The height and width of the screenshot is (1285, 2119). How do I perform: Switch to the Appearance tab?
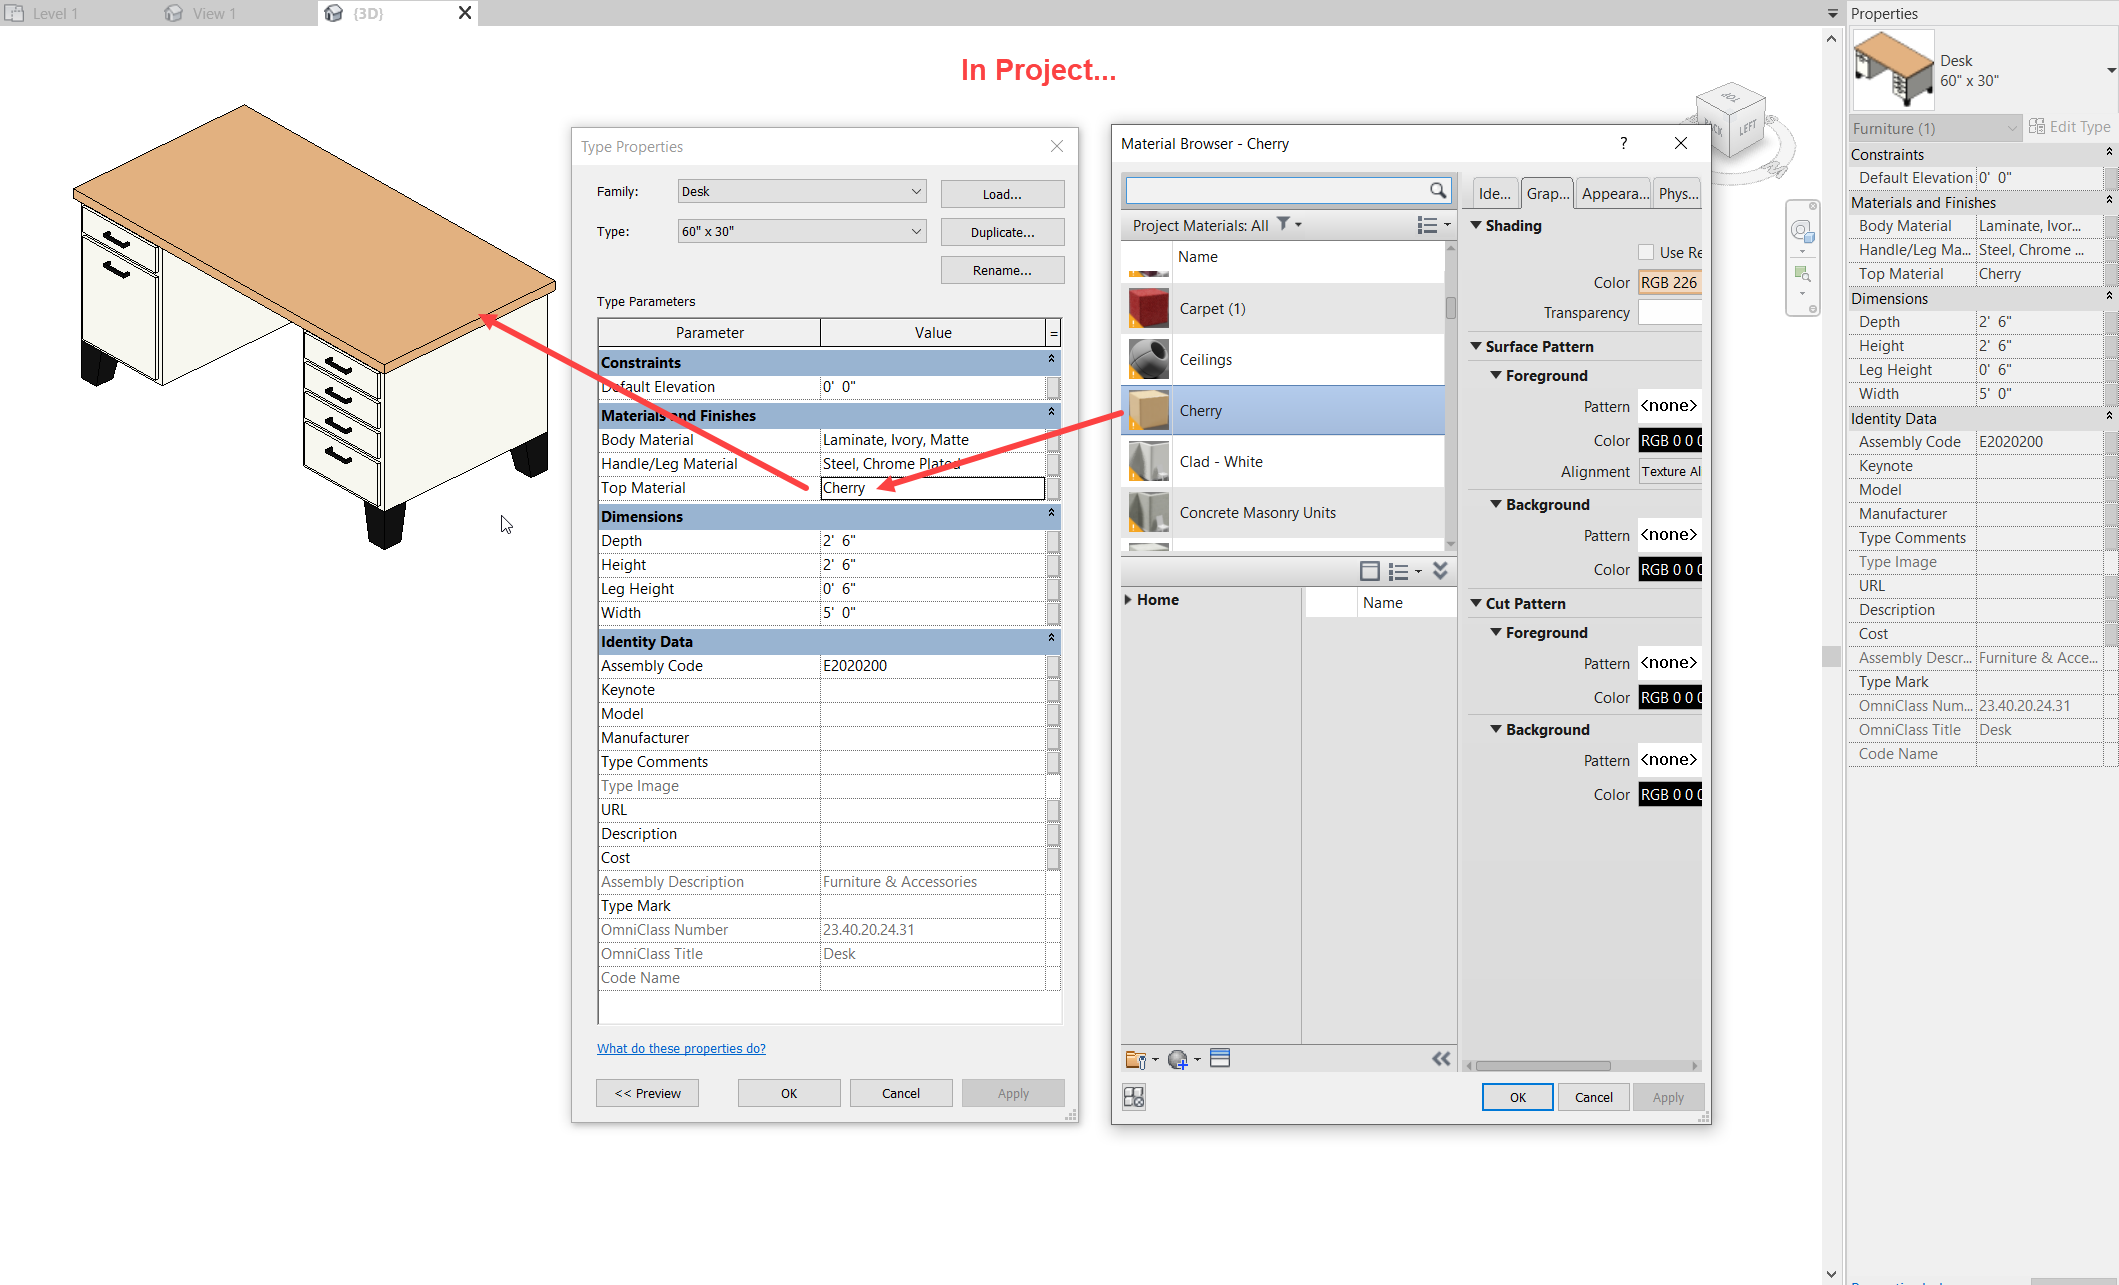1613,193
